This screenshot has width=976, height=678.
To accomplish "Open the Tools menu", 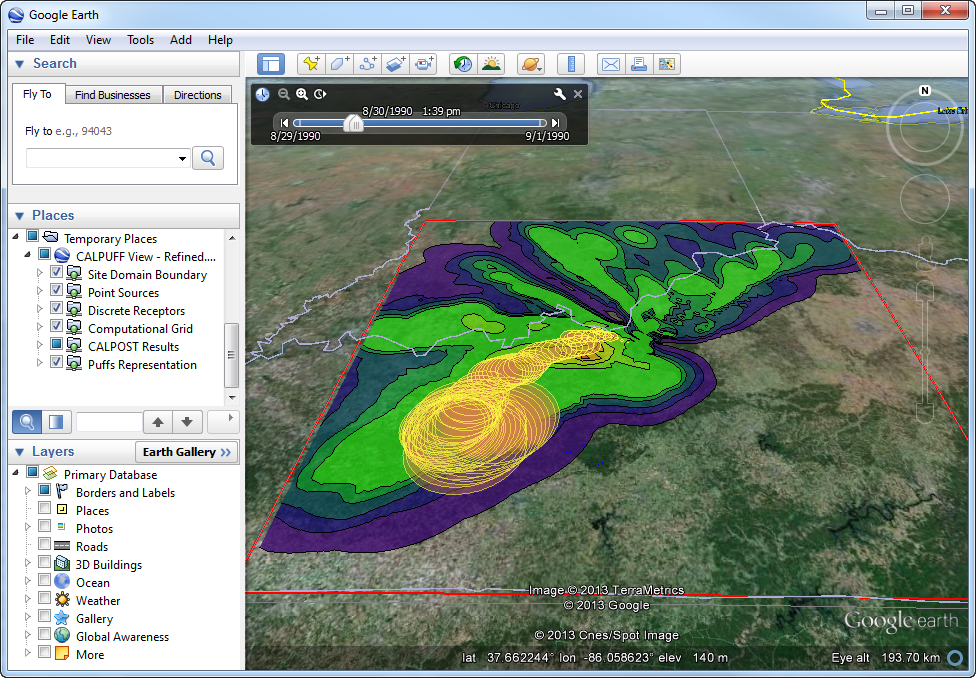I will pos(140,40).
